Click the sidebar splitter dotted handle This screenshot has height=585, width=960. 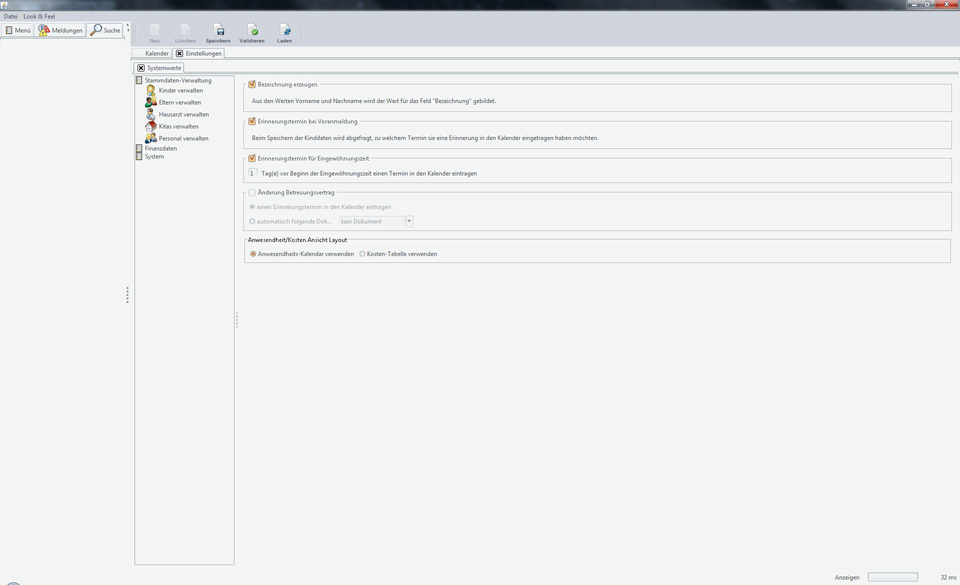click(127, 295)
